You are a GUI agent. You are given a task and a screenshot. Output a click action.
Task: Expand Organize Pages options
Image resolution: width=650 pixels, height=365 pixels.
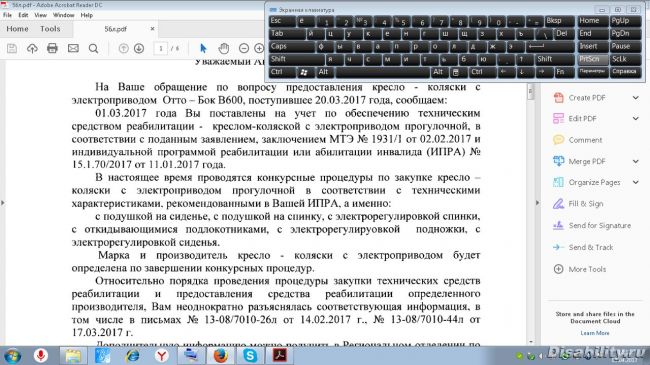tap(635, 182)
